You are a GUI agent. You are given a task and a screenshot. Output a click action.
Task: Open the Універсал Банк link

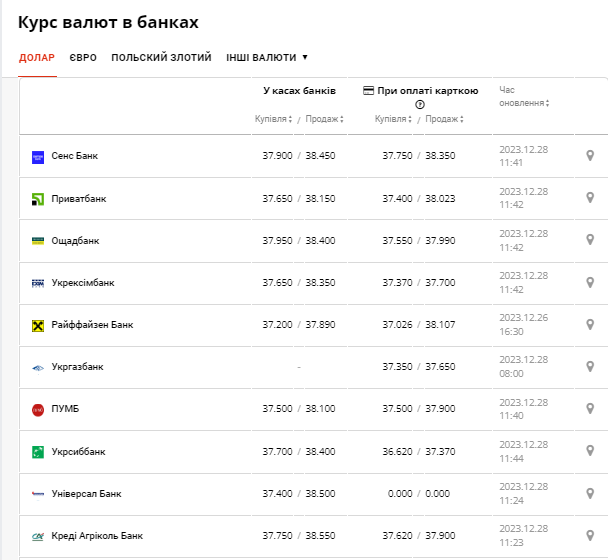(86, 494)
